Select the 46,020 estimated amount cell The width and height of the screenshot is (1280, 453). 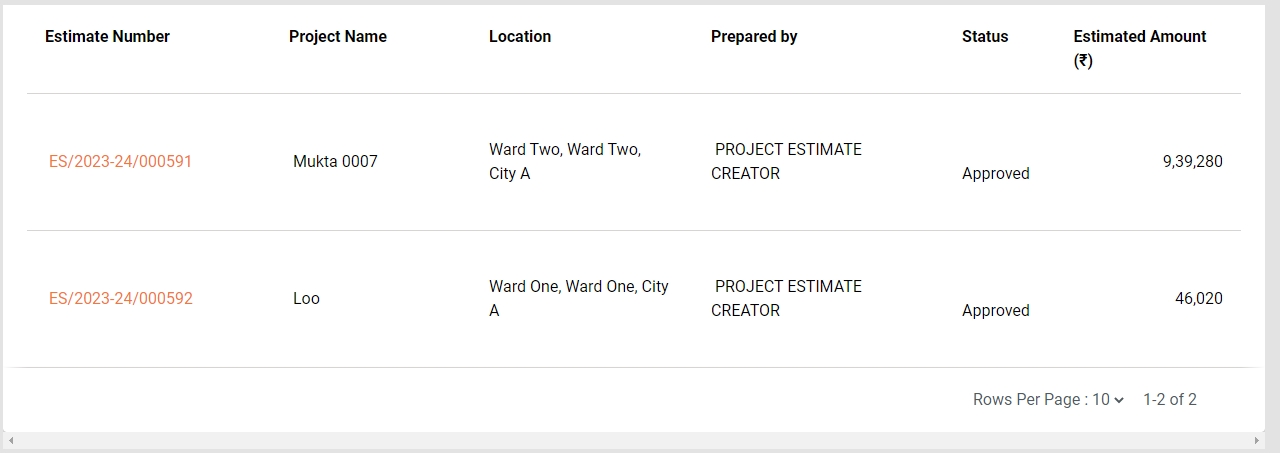(x=1198, y=298)
